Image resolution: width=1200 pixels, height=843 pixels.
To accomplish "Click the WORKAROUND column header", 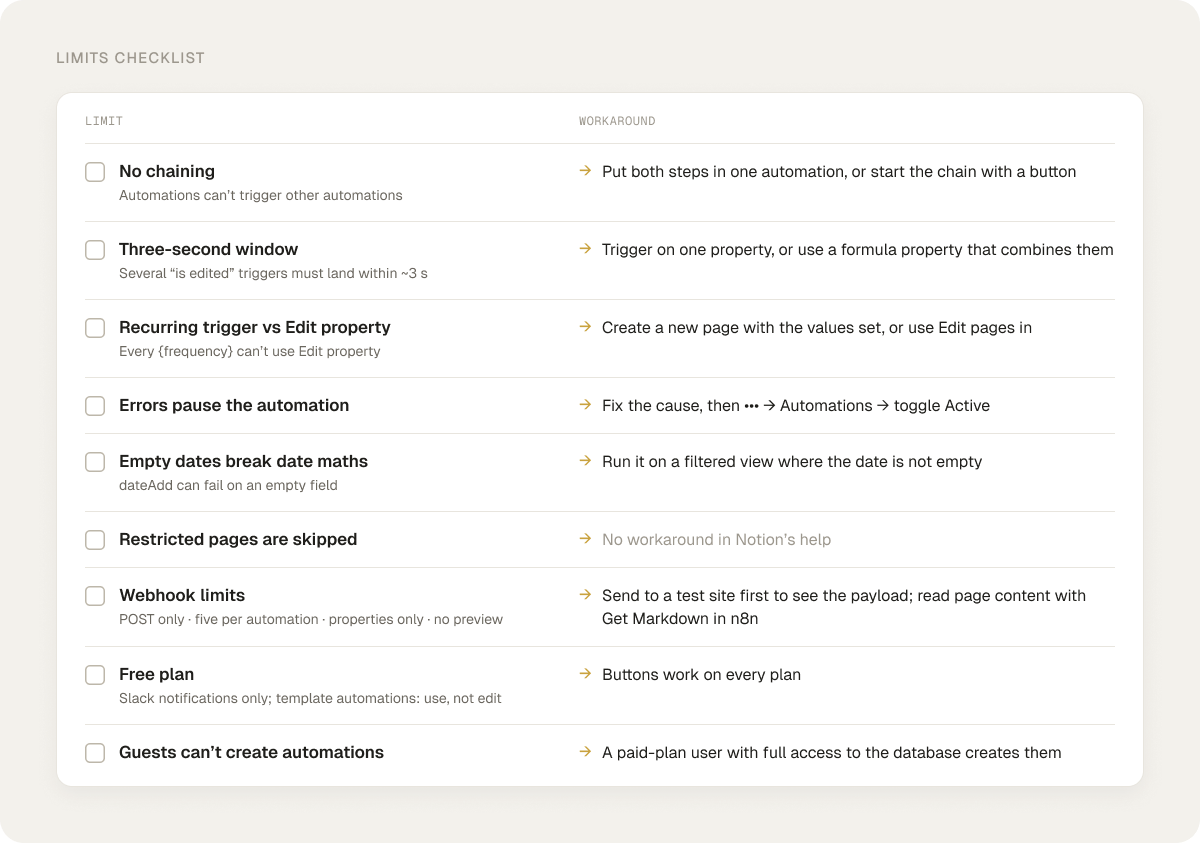I will 617,121.
